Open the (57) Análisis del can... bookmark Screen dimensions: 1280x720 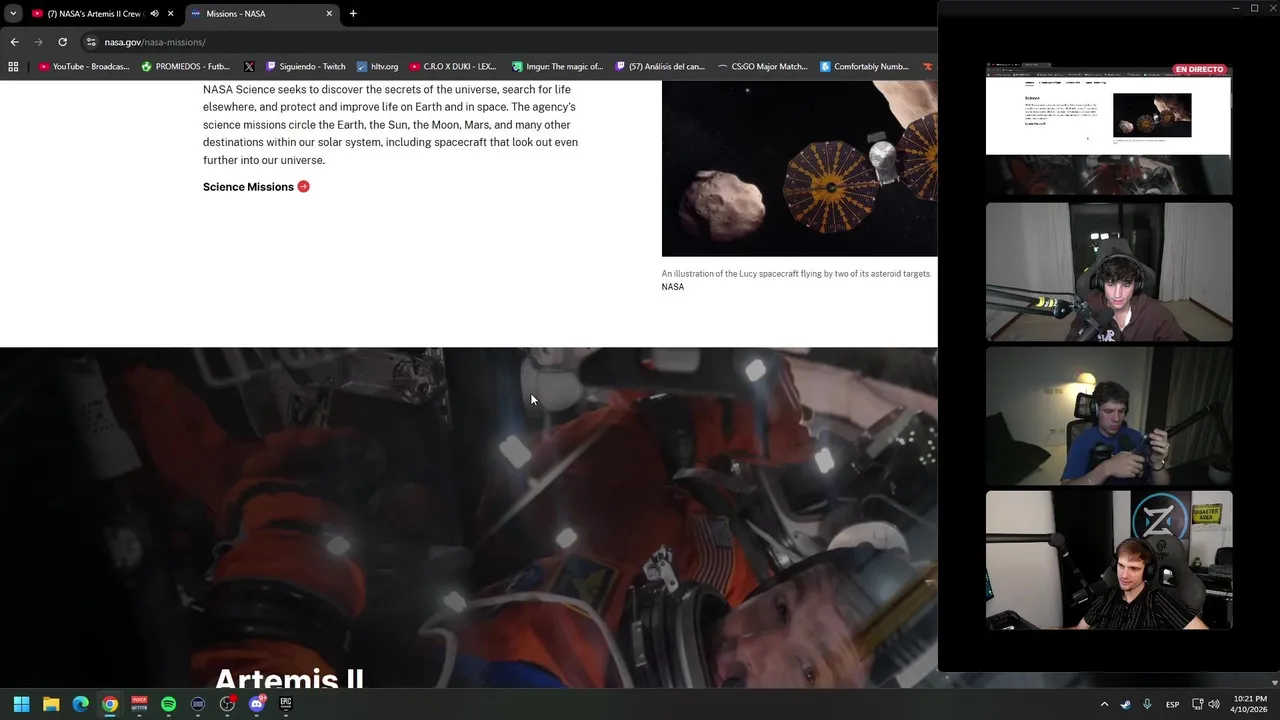[660, 67]
